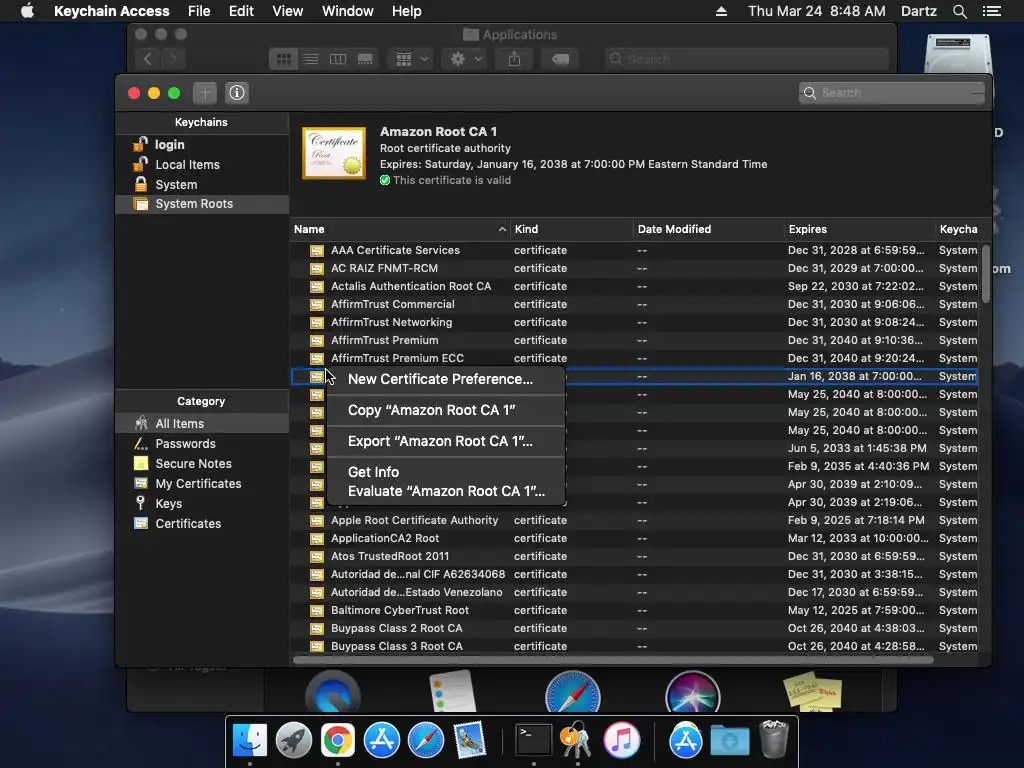Choose Get Info in context menu
Image resolution: width=1024 pixels, height=768 pixels.
point(445,472)
